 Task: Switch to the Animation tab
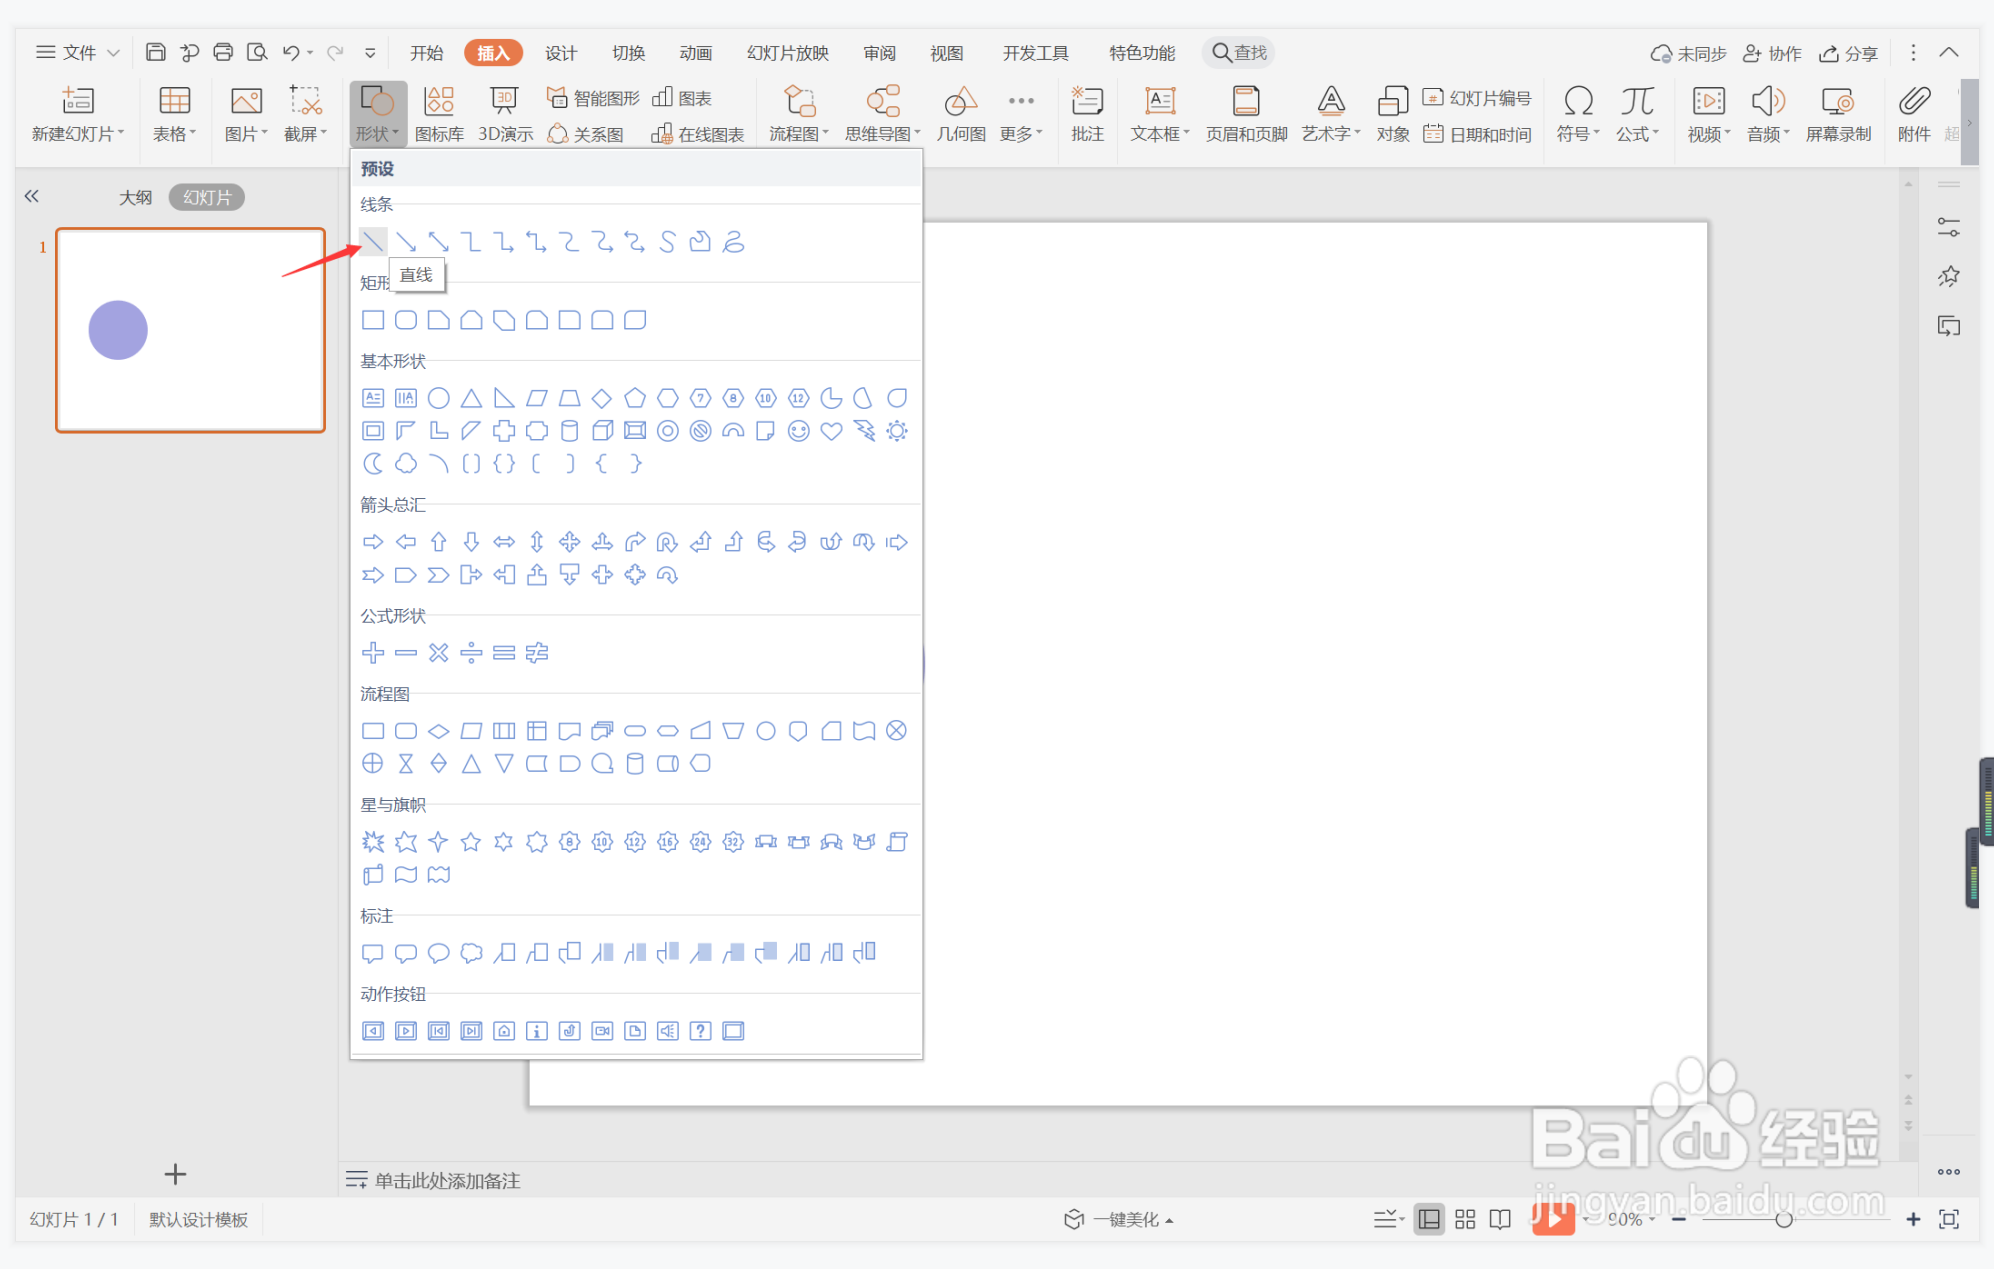695,53
